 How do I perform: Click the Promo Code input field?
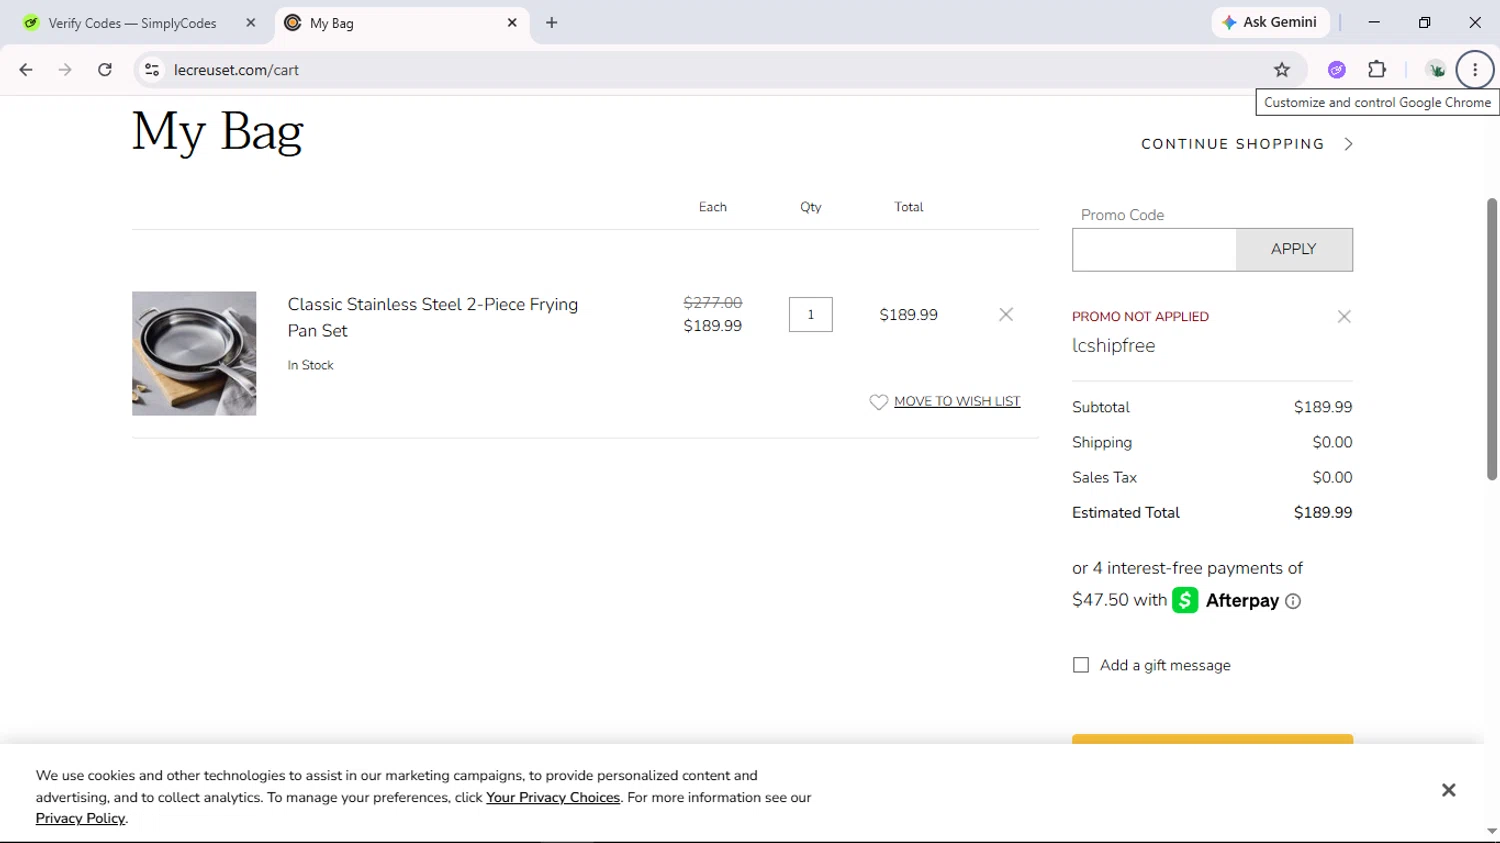tap(1154, 250)
